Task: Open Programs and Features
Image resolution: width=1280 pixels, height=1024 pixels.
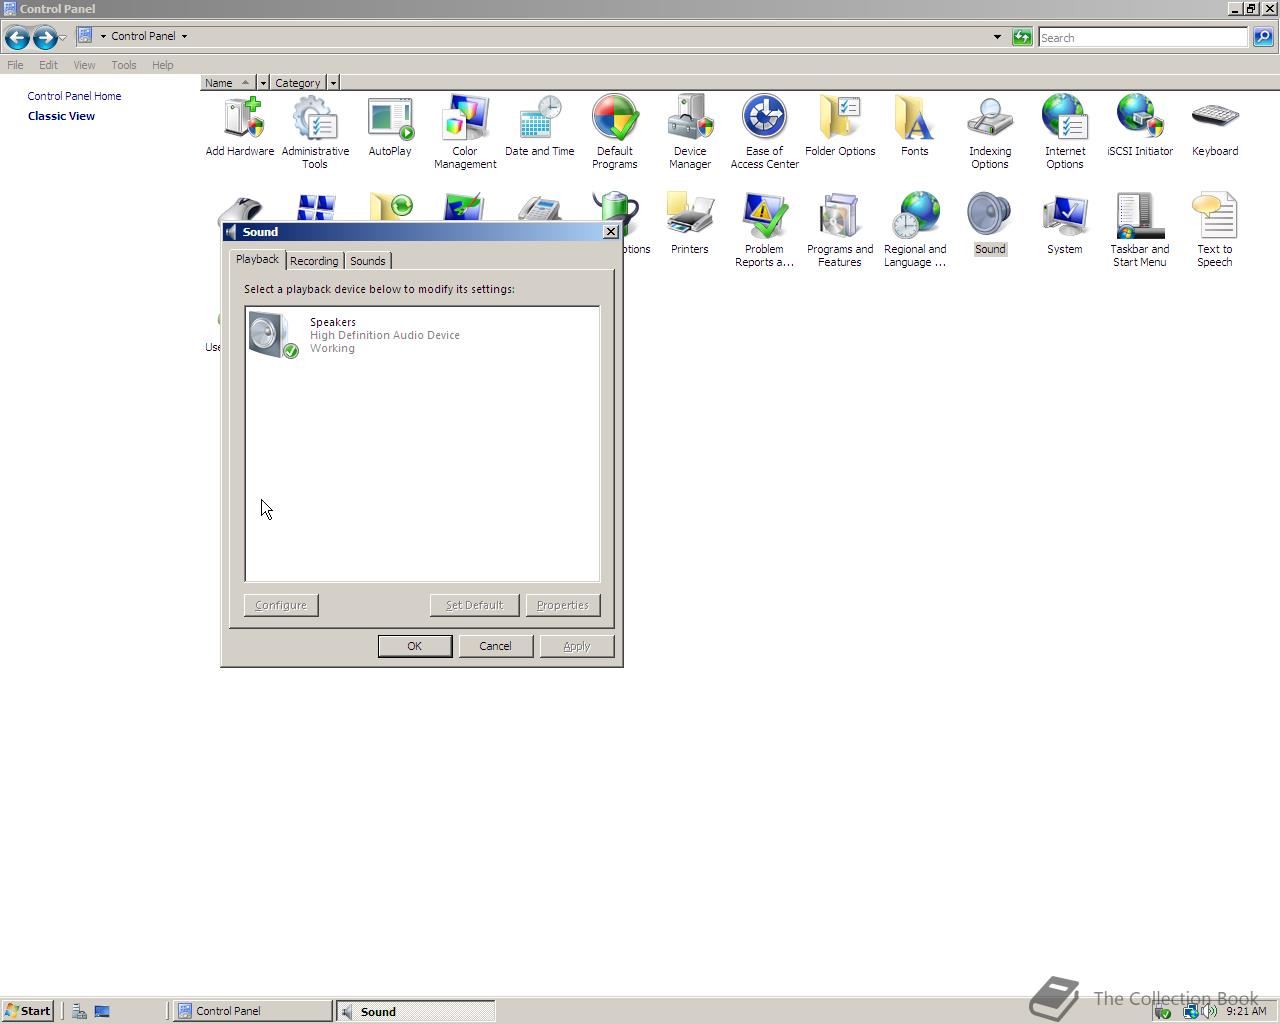Action: click(x=840, y=230)
